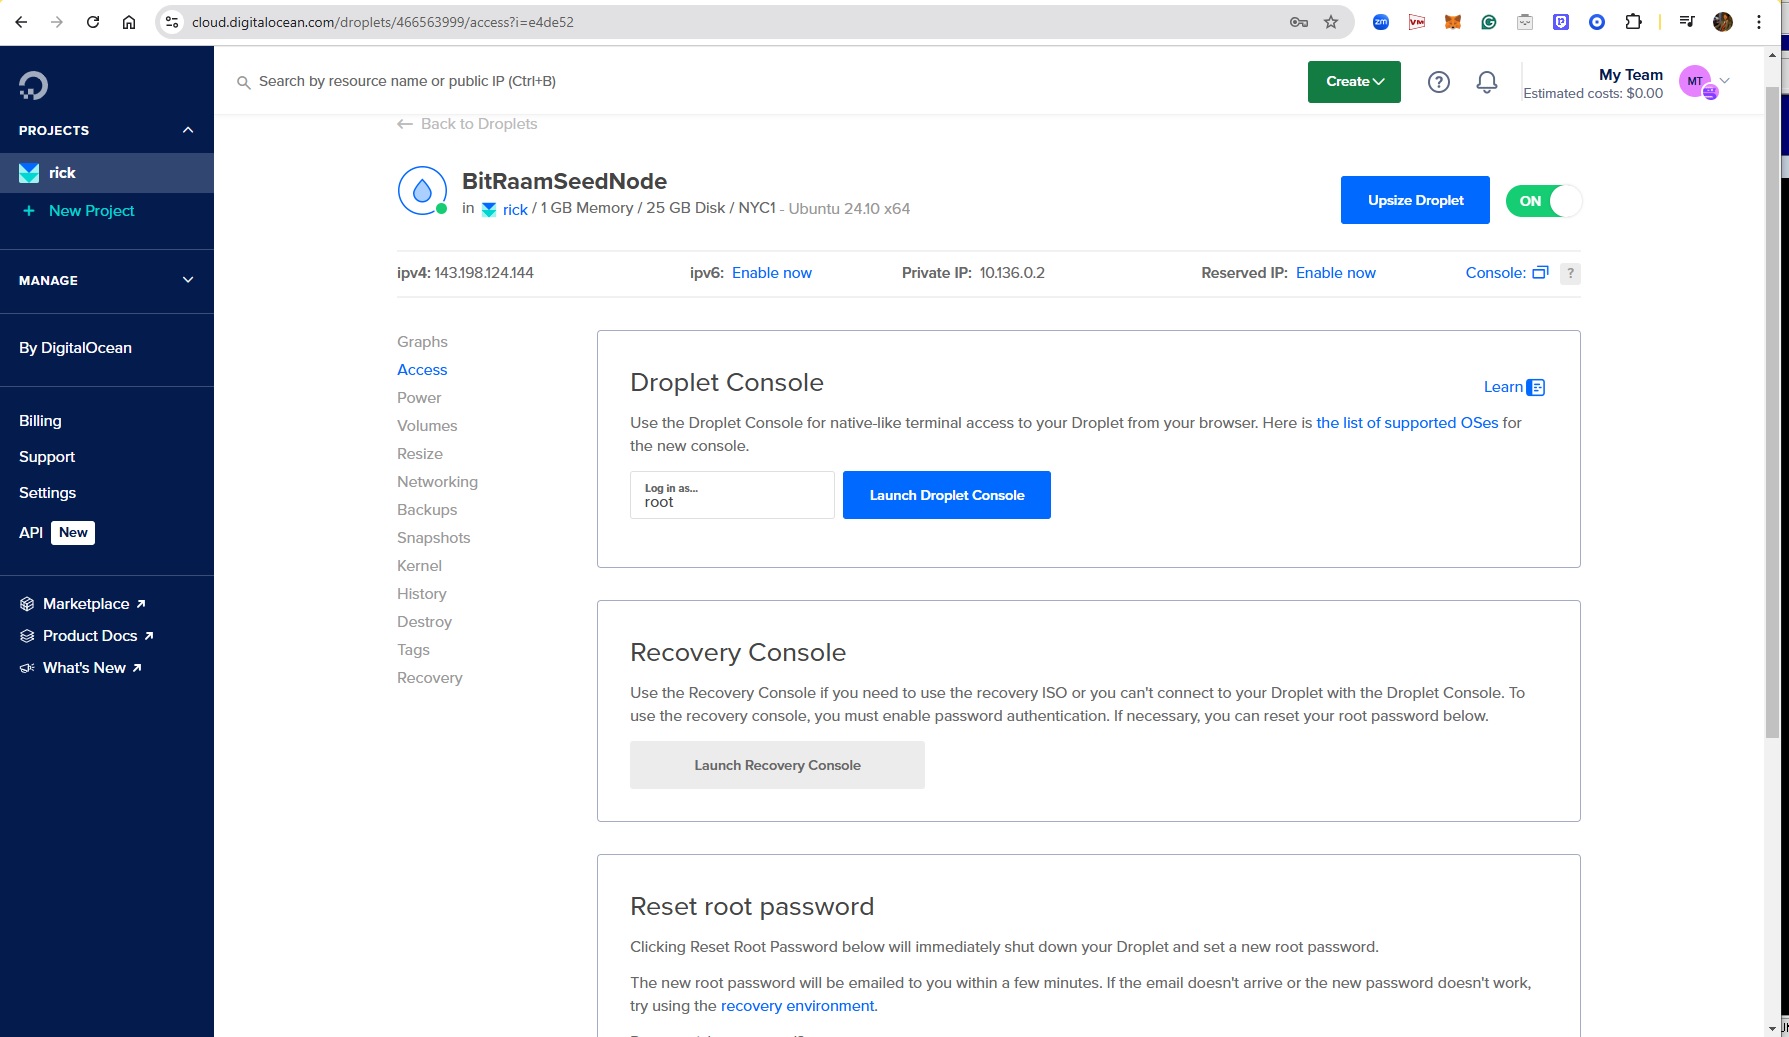Open the Destroy section
The width and height of the screenshot is (1789, 1037).
point(424,622)
